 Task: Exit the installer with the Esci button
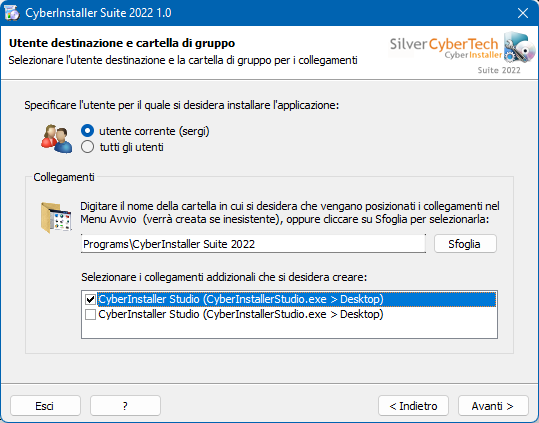click(45, 406)
